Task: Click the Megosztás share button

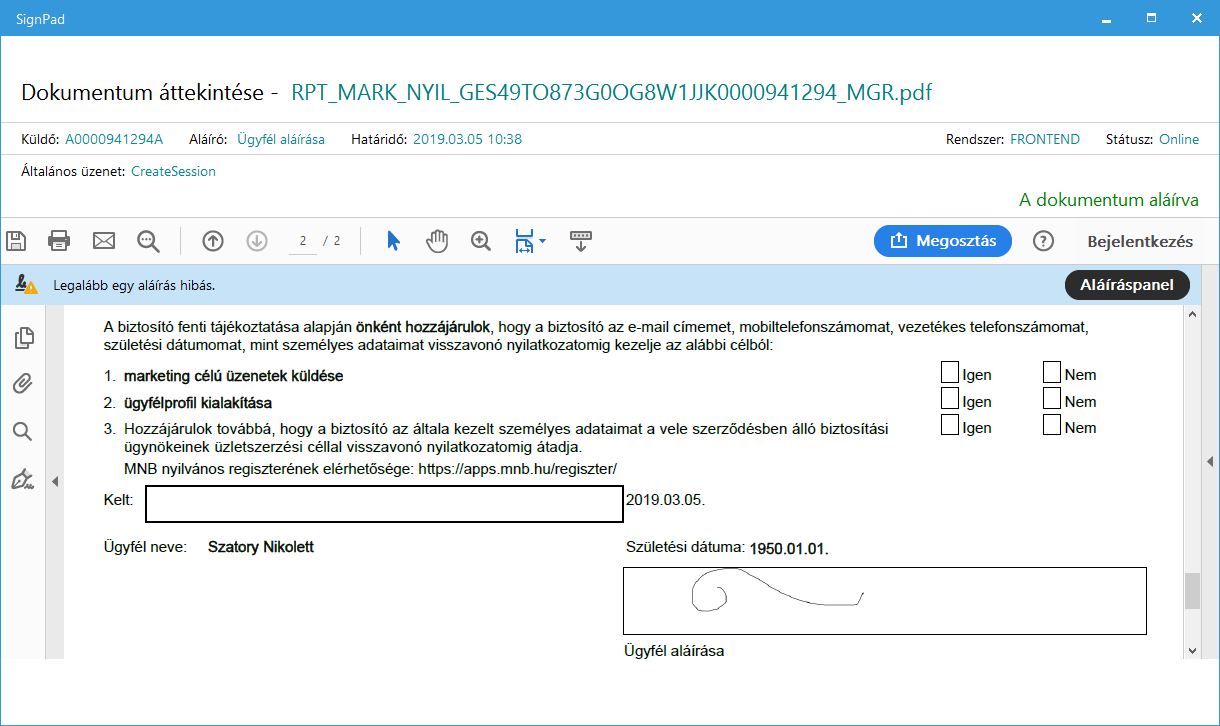Action: [942, 240]
